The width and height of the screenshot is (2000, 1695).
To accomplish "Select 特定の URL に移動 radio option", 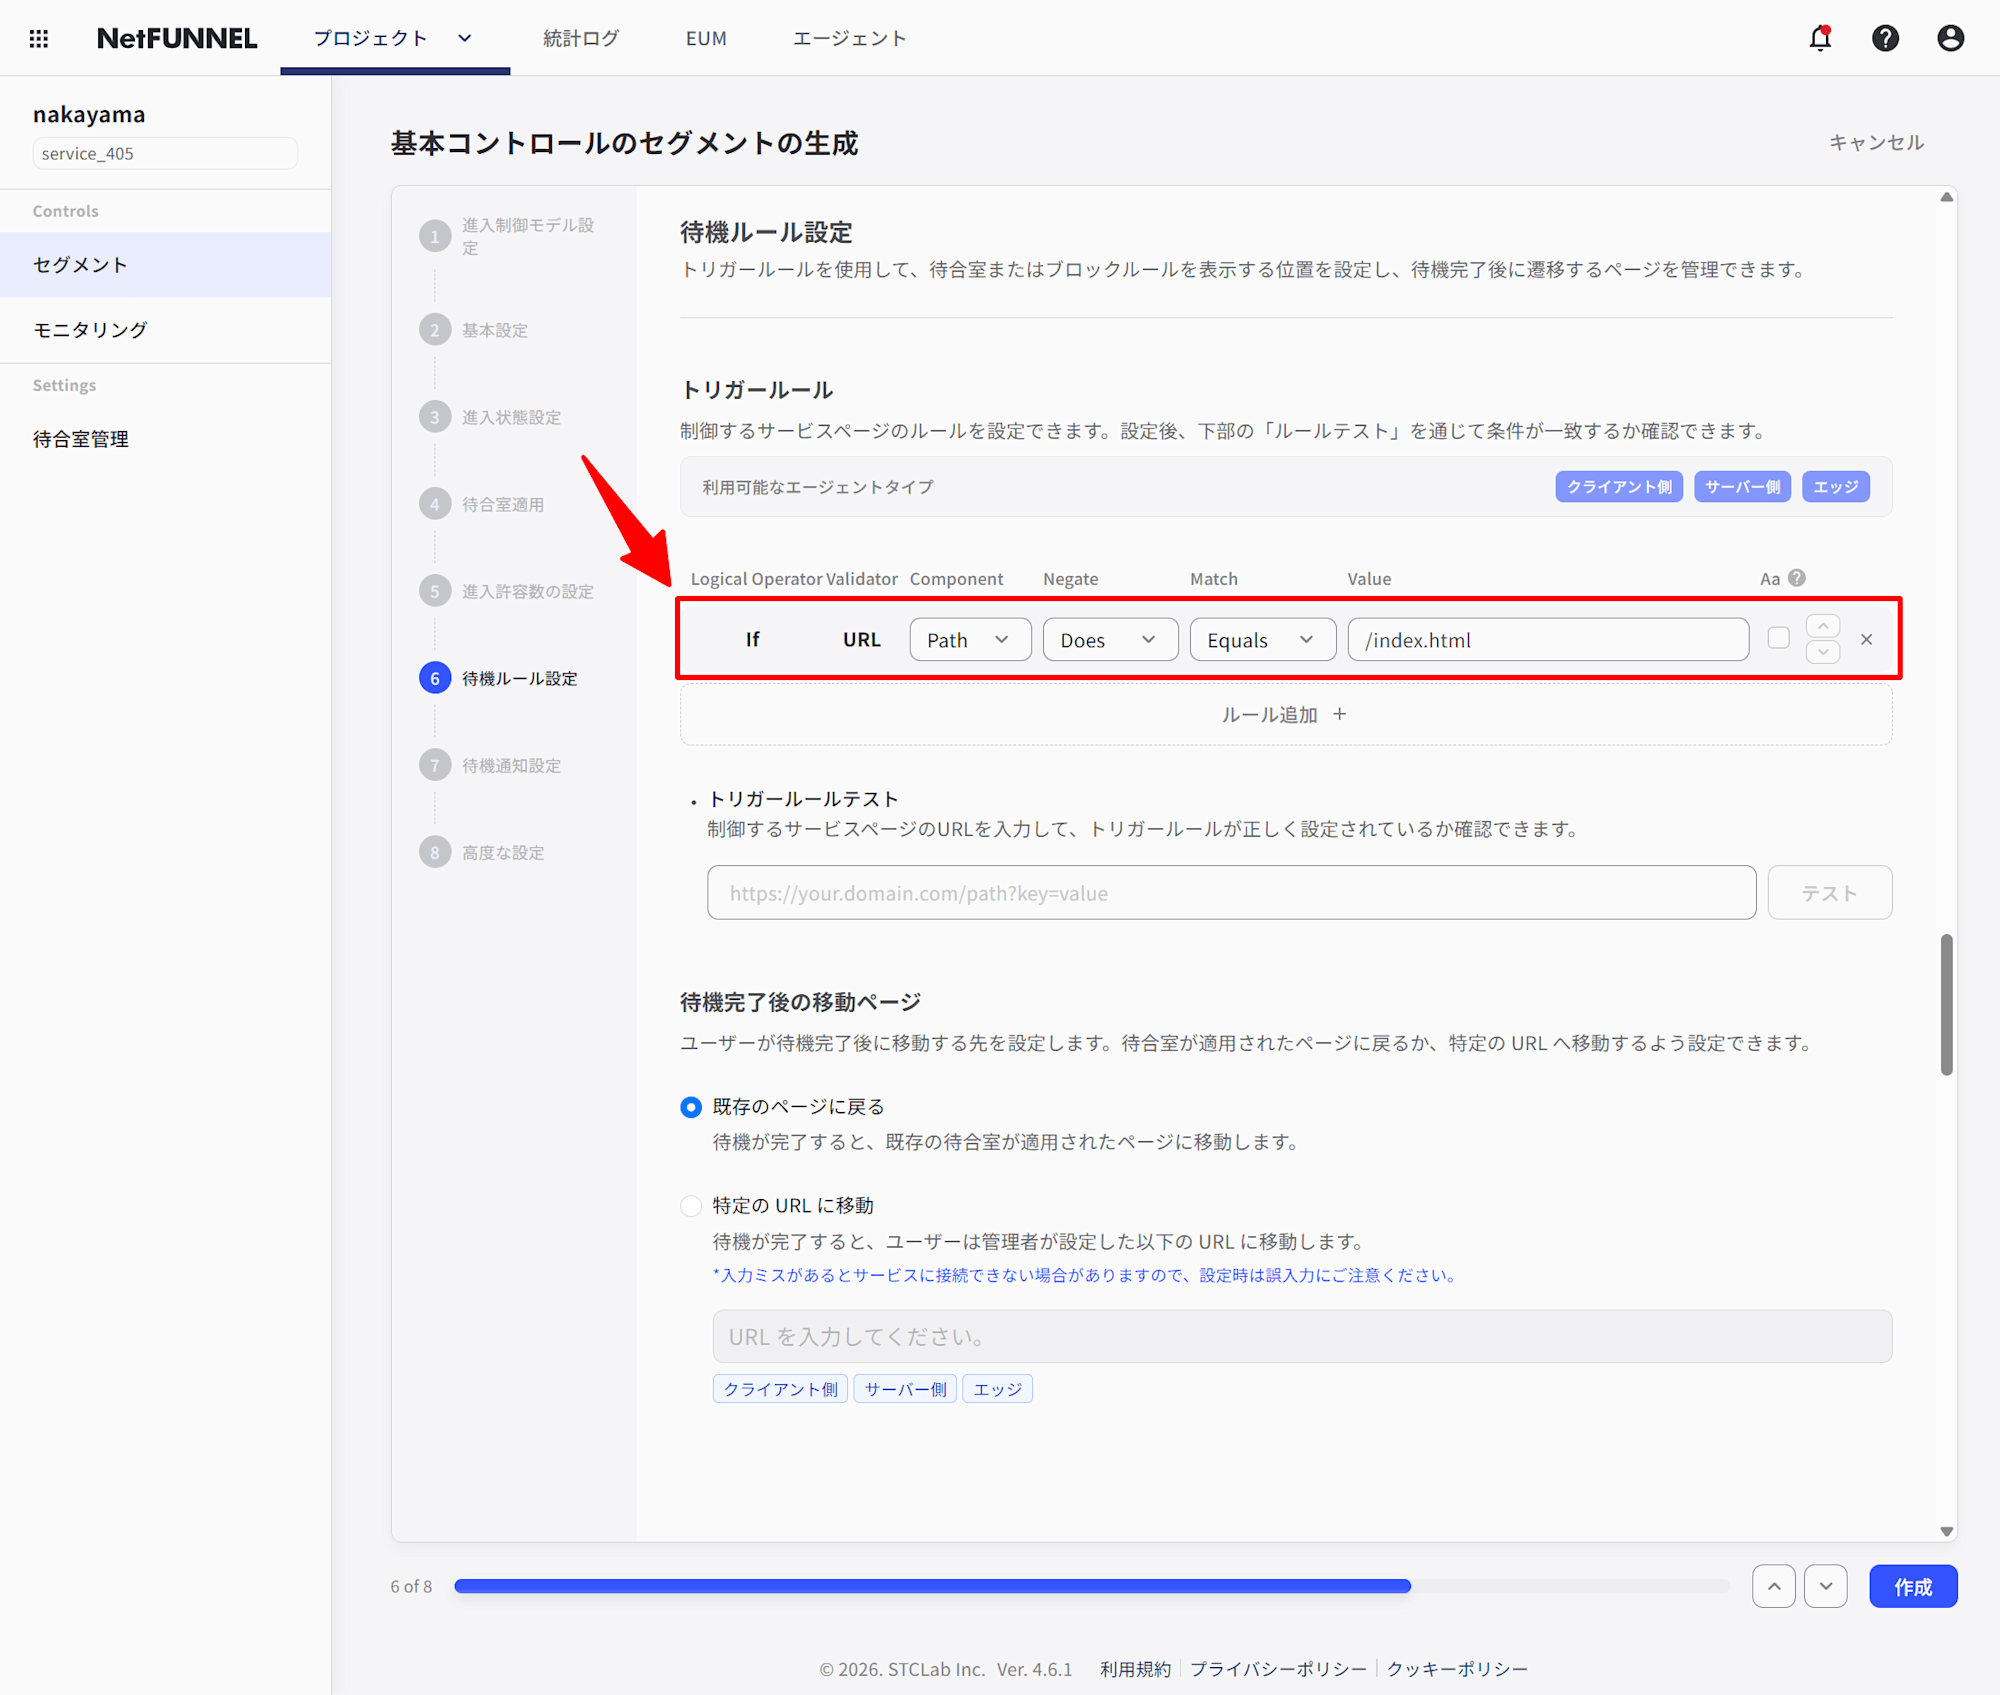I will tap(691, 1206).
